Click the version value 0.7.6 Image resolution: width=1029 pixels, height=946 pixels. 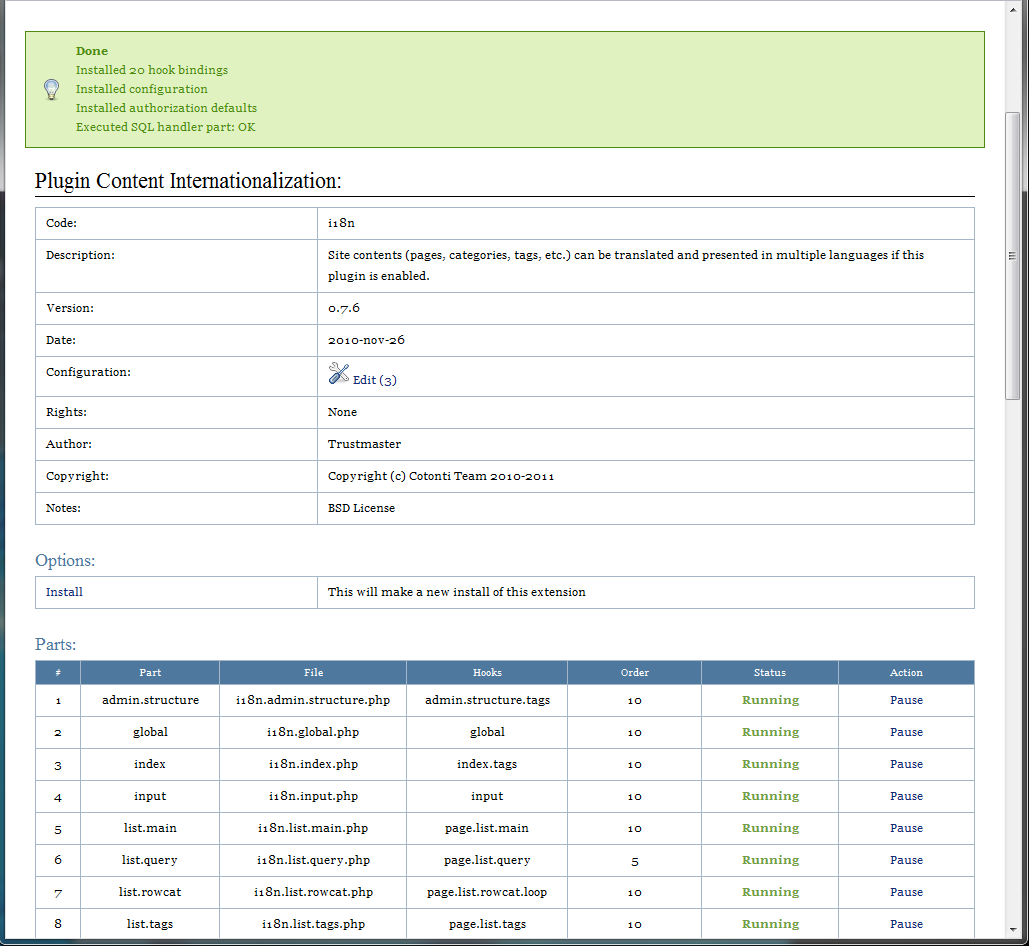point(344,308)
